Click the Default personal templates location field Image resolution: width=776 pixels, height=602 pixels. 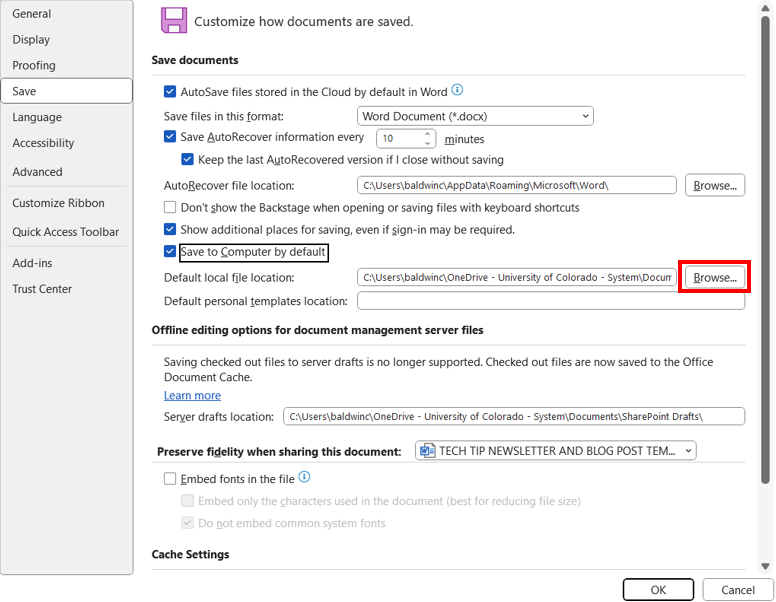click(x=550, y=301)
